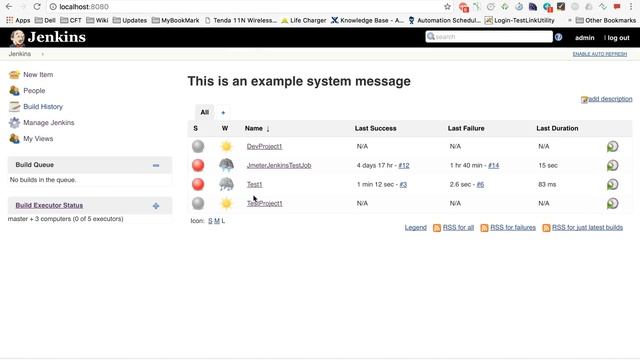Expand the Jenkins breadcrumb arrow

[42, 54]
